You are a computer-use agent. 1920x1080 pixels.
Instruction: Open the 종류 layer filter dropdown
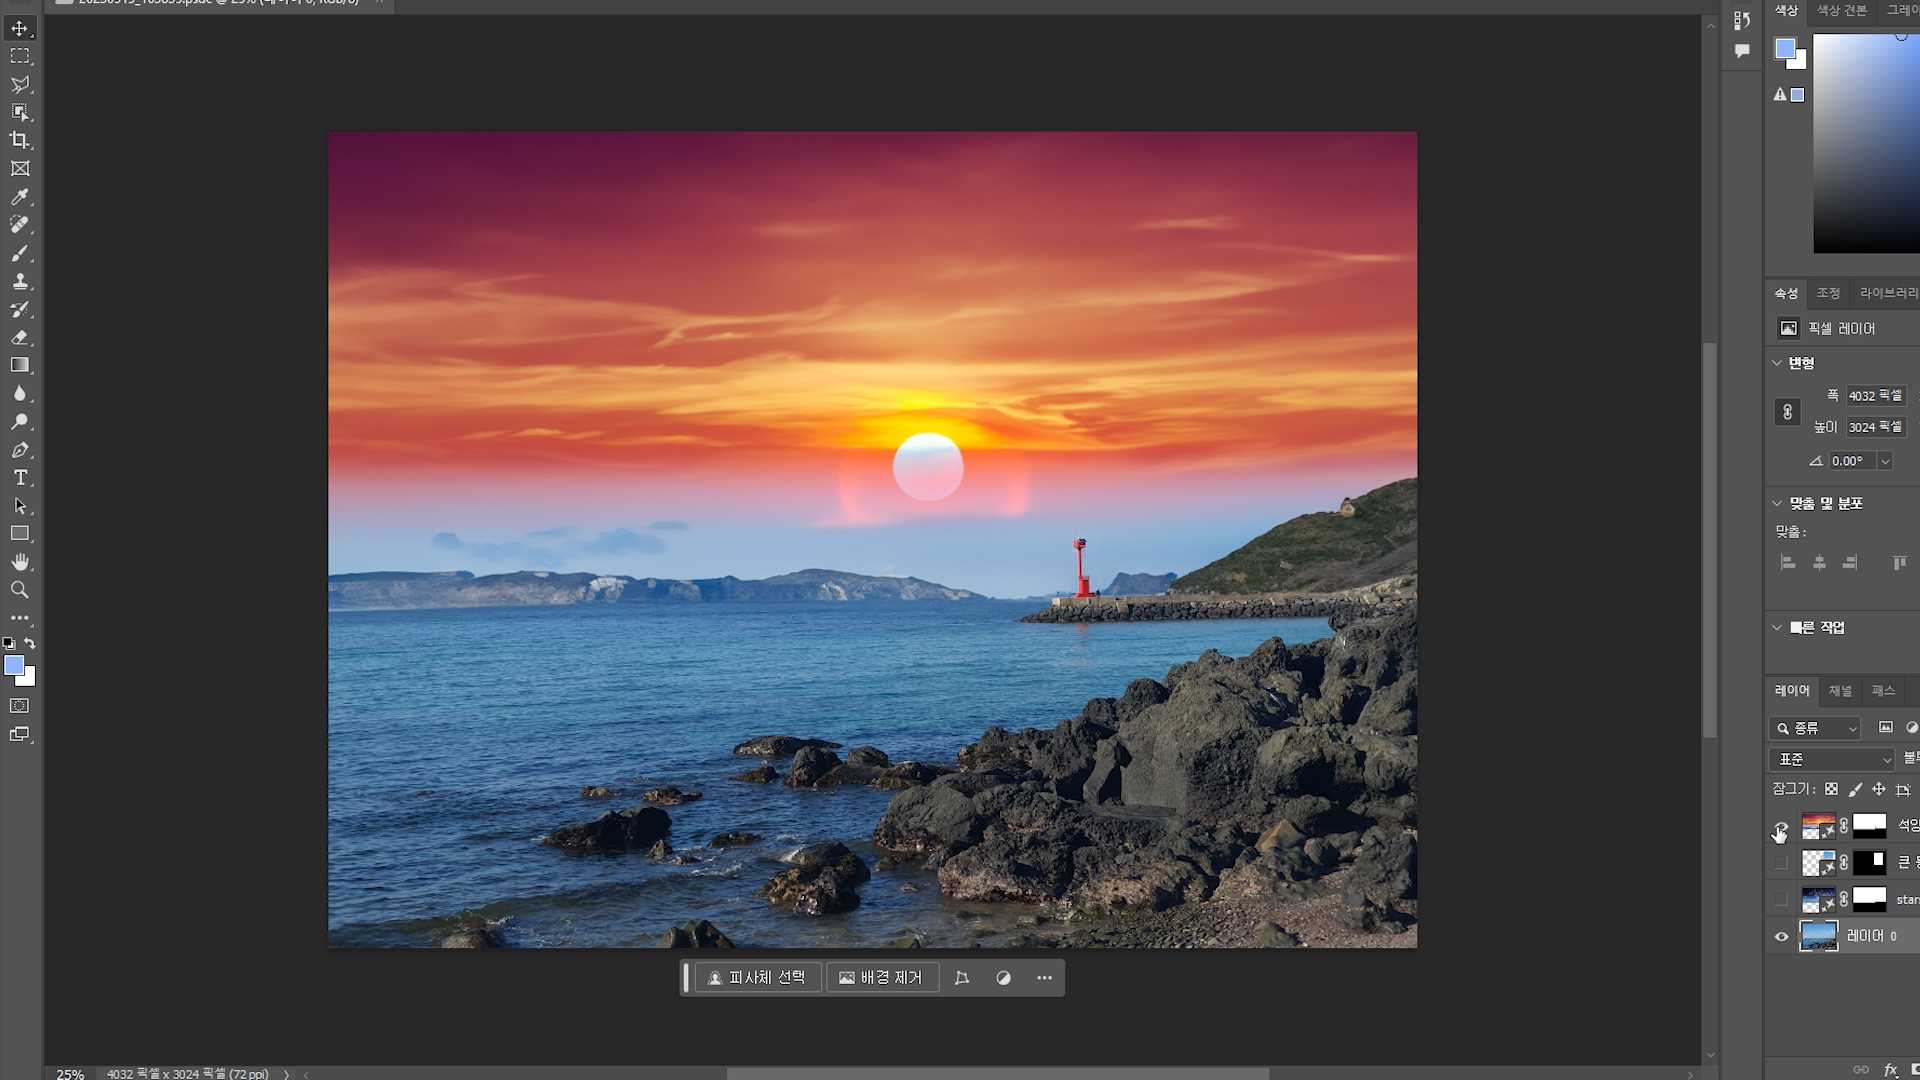[1814, 729]
